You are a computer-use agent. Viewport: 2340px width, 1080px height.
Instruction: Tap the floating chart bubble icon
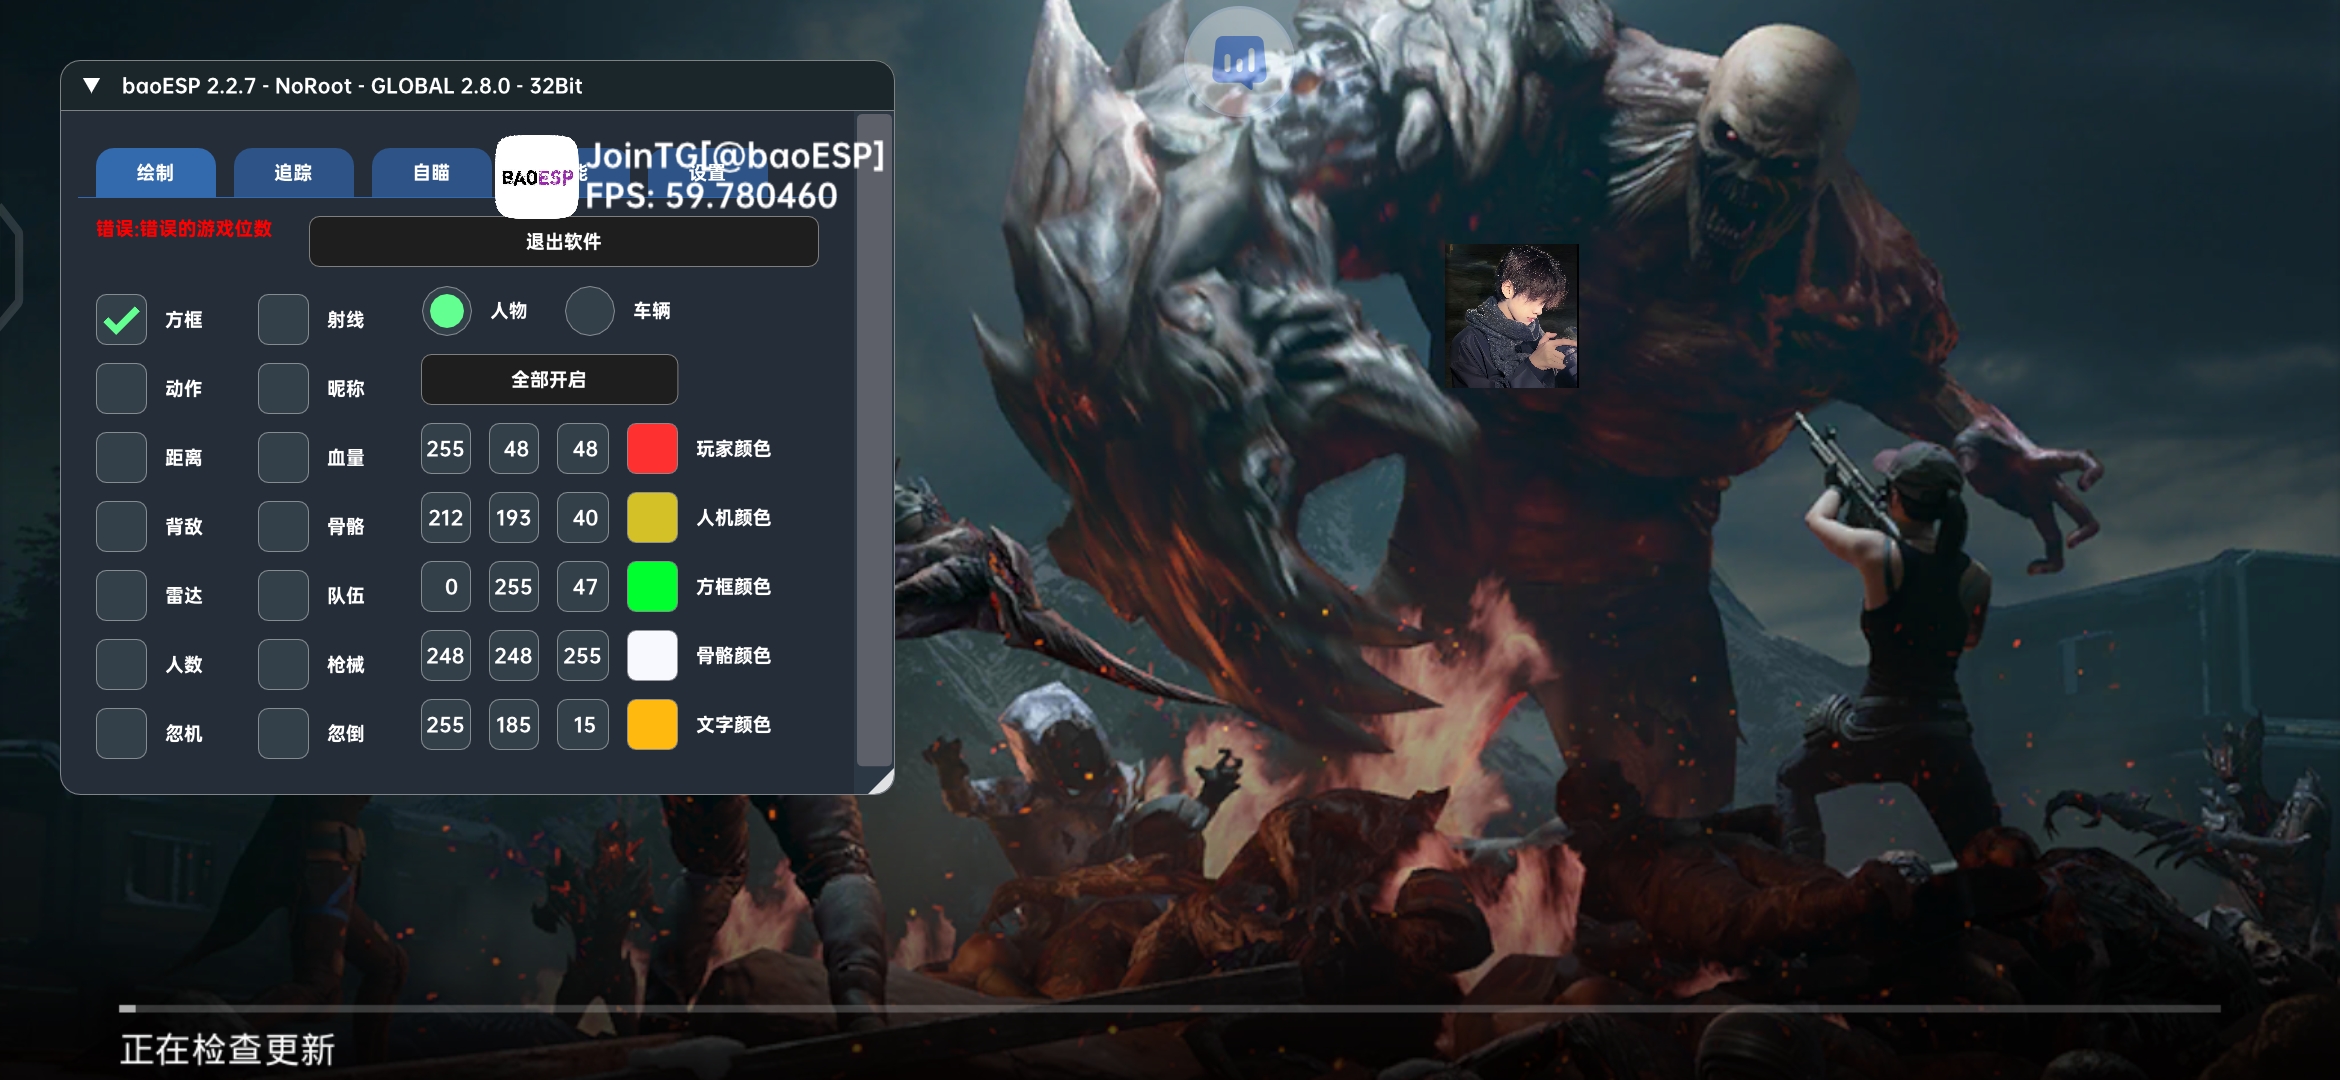(x=1239, y=62)
